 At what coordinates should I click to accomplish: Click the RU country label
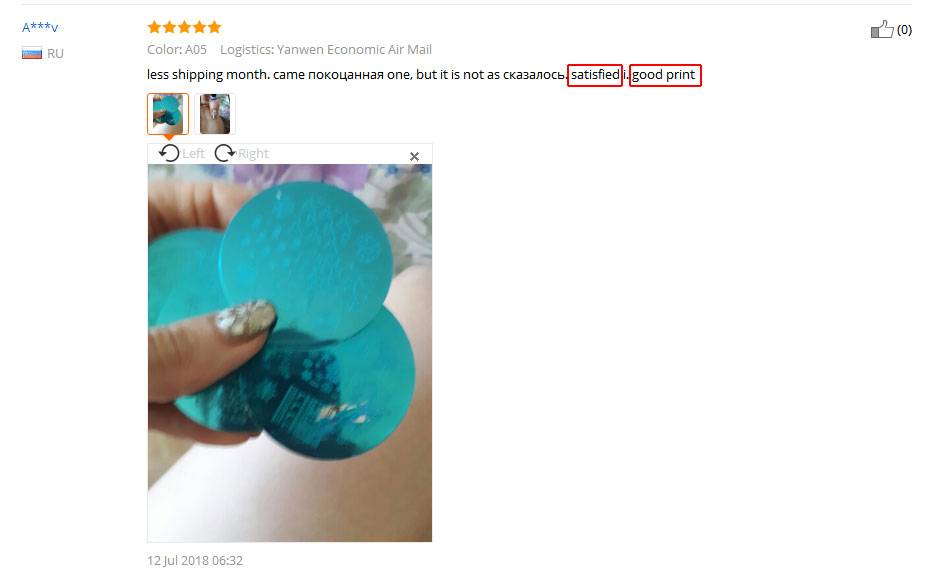55,53
